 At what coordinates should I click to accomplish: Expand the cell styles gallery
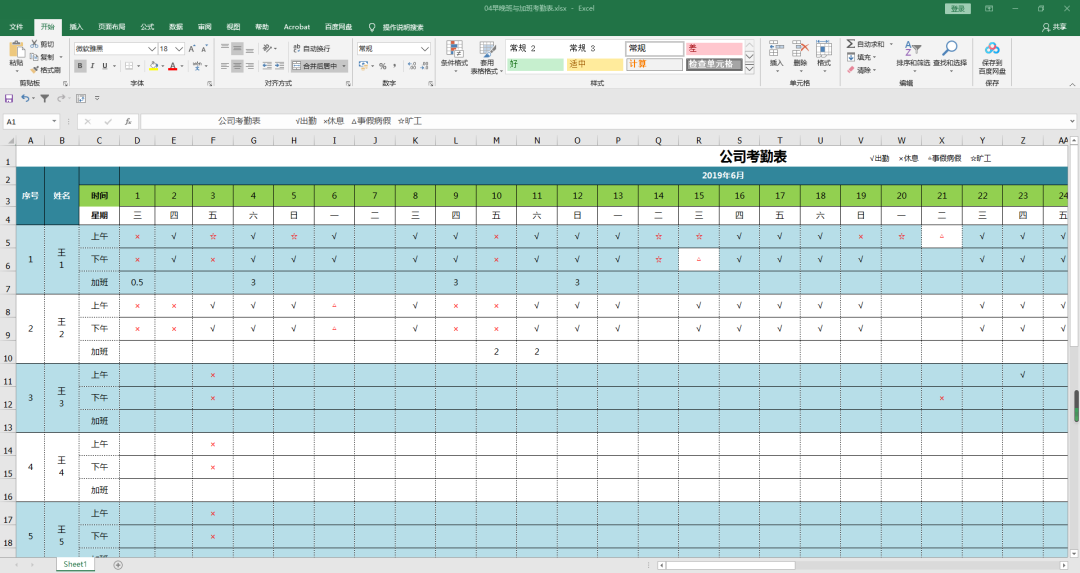tap(749, 69)
